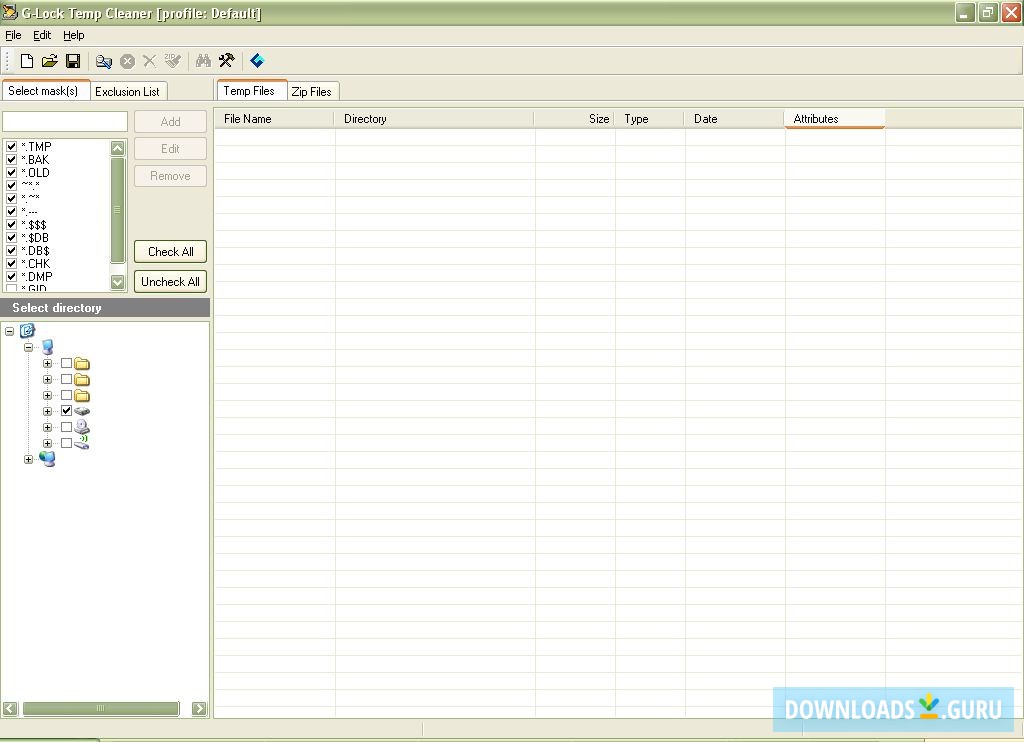Click the New profile blank page icon
This screenshot has height=742, width=1024.
click(x=27, y=61)
